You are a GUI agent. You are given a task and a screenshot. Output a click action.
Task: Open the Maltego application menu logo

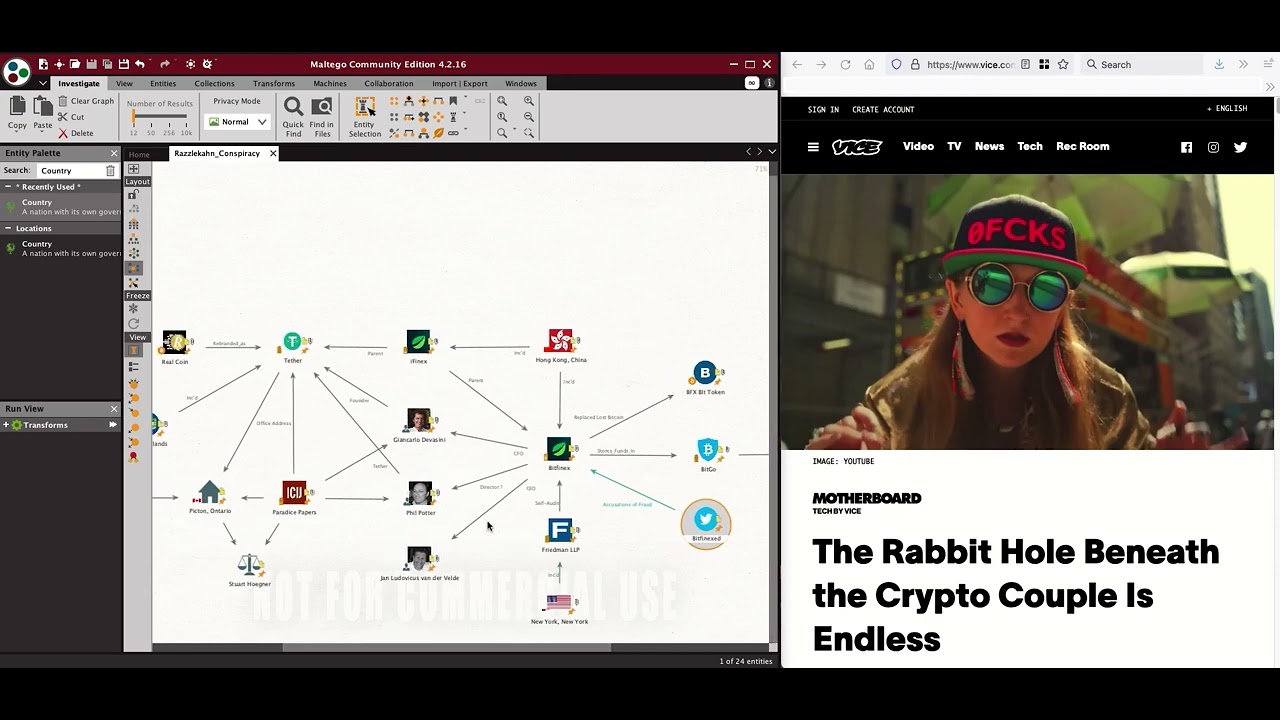[17, 71]
